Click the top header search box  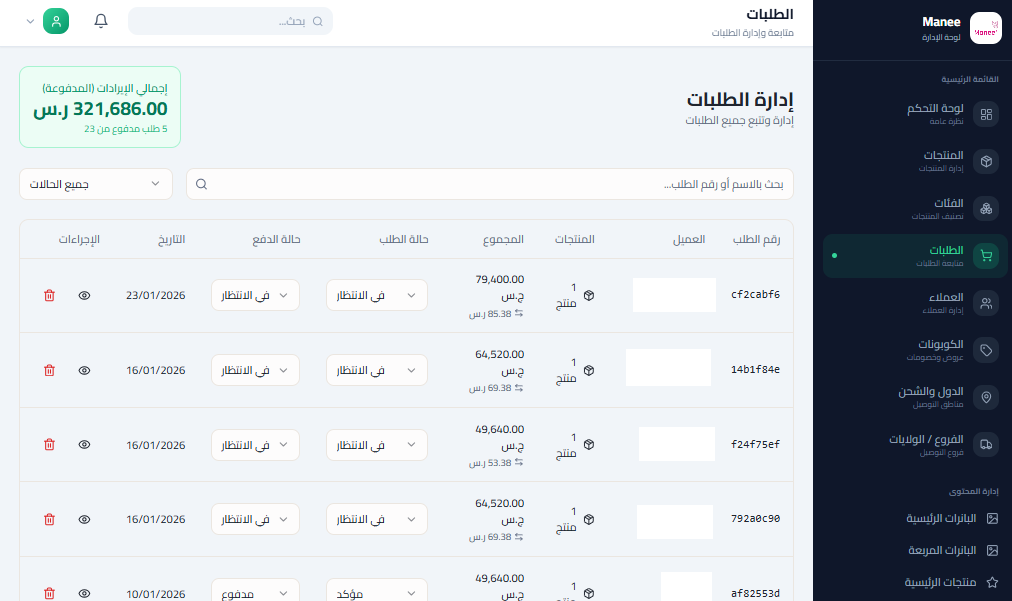pos(230,21)
